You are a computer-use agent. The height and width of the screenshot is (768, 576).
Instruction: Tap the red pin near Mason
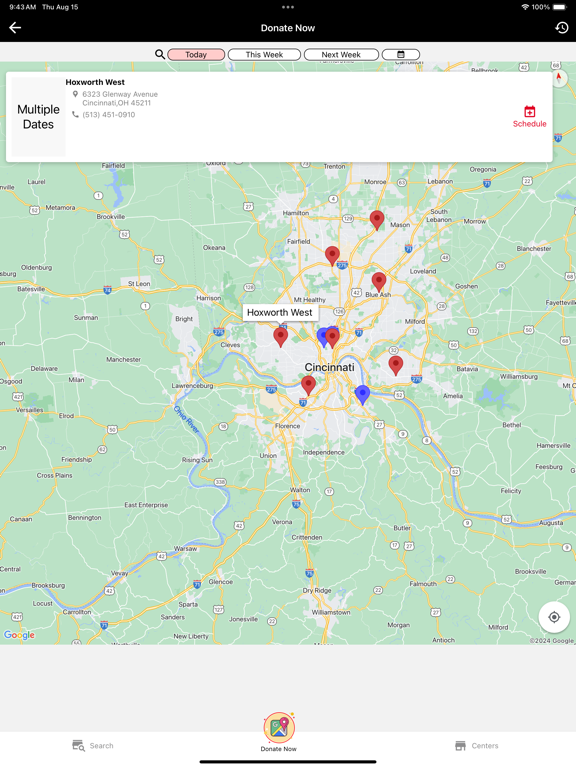pos(377,220)
